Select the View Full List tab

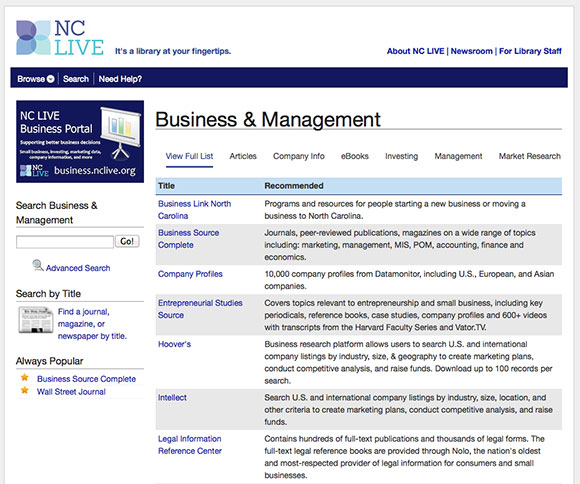click(189, 156)
